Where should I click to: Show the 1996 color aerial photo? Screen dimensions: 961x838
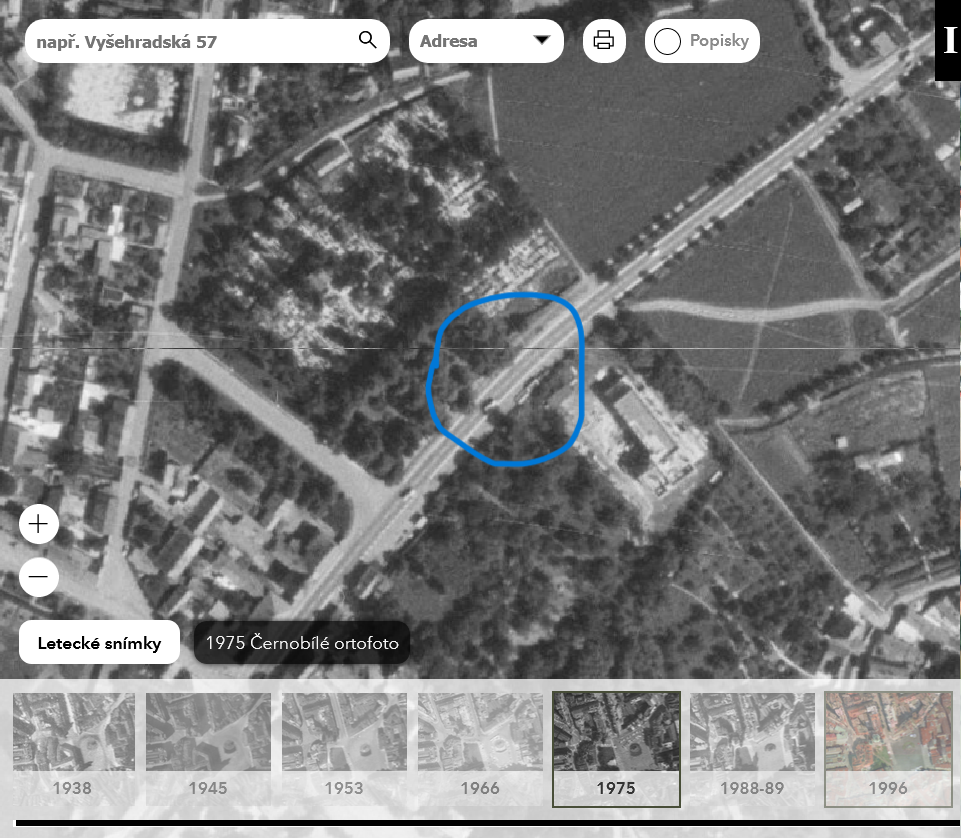pos(888,749)
